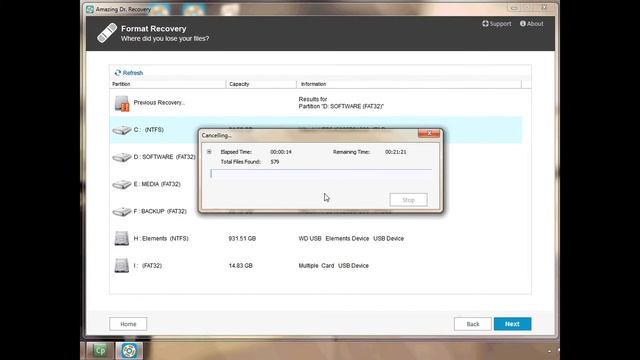Click the Total Files Found value 579
The width and height of the screenshot is (640, 360).
tap(275, 162)
